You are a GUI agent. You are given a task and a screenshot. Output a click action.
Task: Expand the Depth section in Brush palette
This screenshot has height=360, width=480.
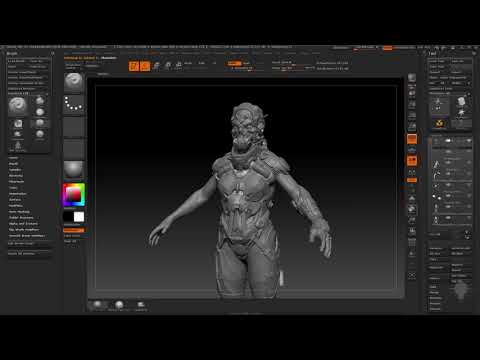(13, 164)
